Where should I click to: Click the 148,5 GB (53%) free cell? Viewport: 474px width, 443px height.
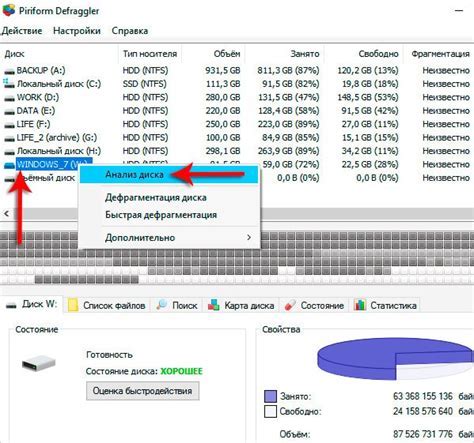368,98
